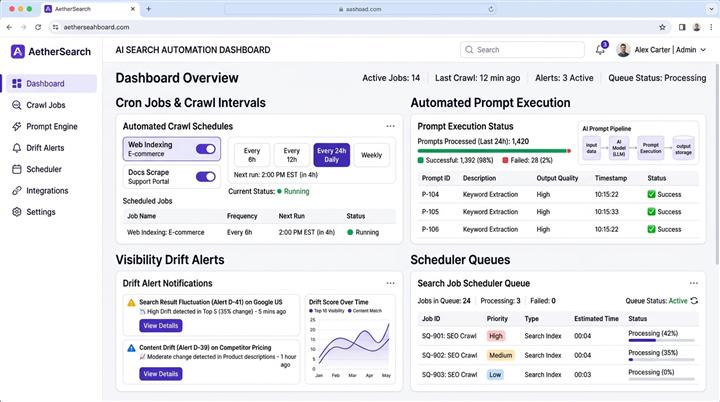The width and height of the screenshot is (720, 402).
Task: Click the Output storage pipeline node
Action: pos(683,148)
